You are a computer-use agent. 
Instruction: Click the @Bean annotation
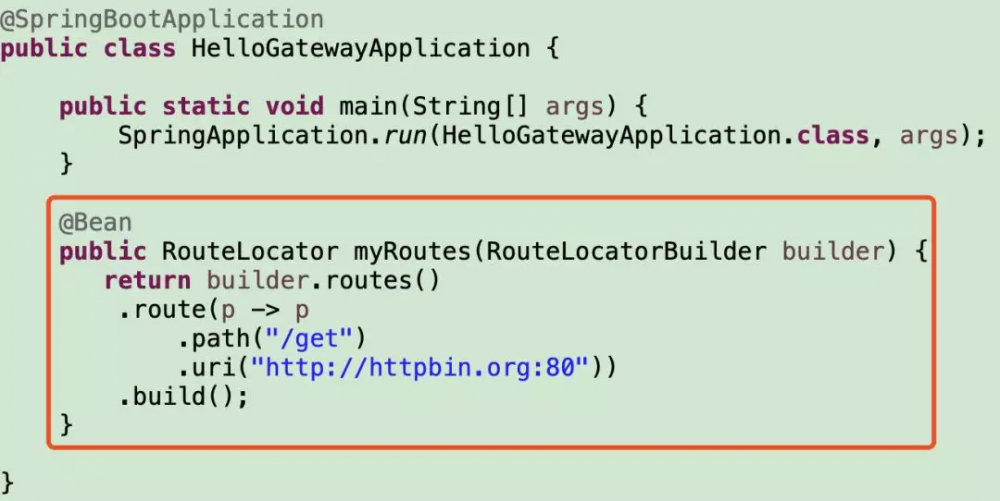(96, 222)
